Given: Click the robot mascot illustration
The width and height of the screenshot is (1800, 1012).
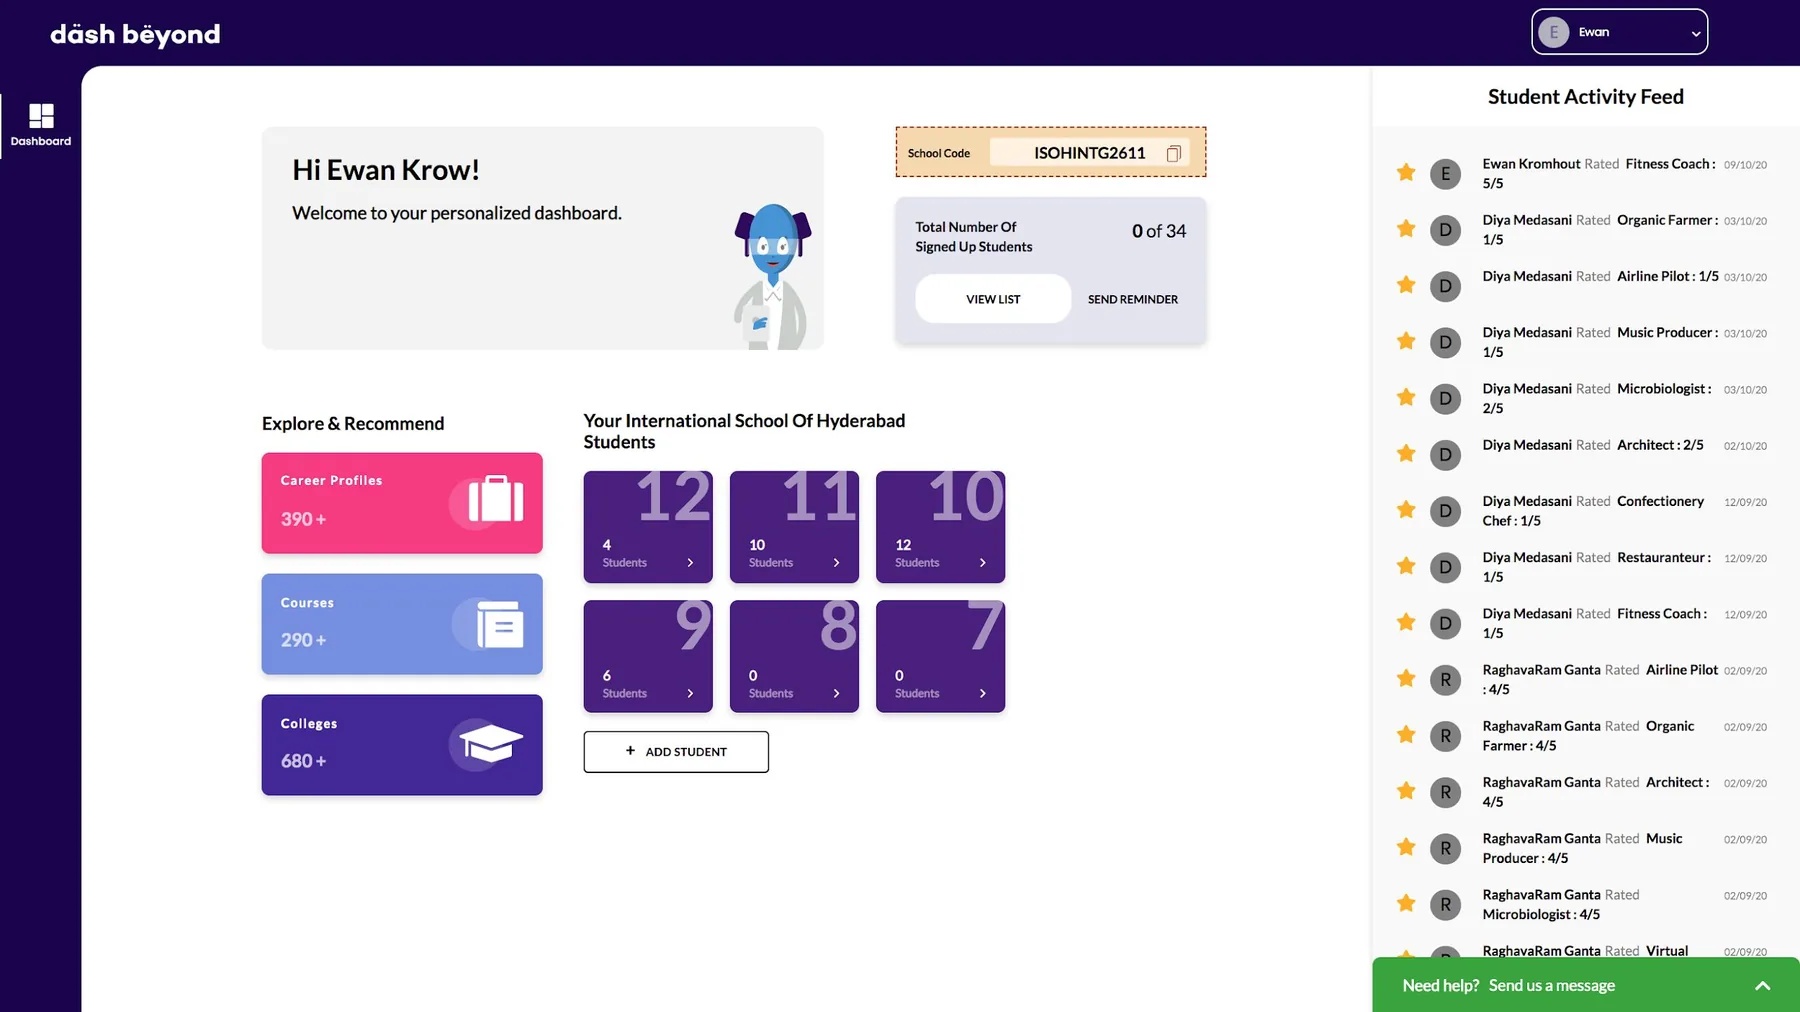Looking at the screenshot, I should 772,277.
